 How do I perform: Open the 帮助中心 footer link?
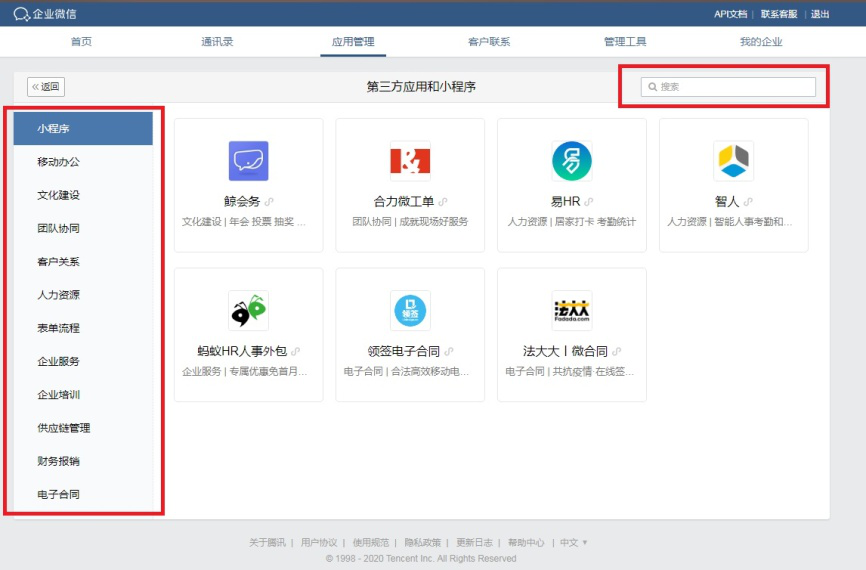[526, 543]
